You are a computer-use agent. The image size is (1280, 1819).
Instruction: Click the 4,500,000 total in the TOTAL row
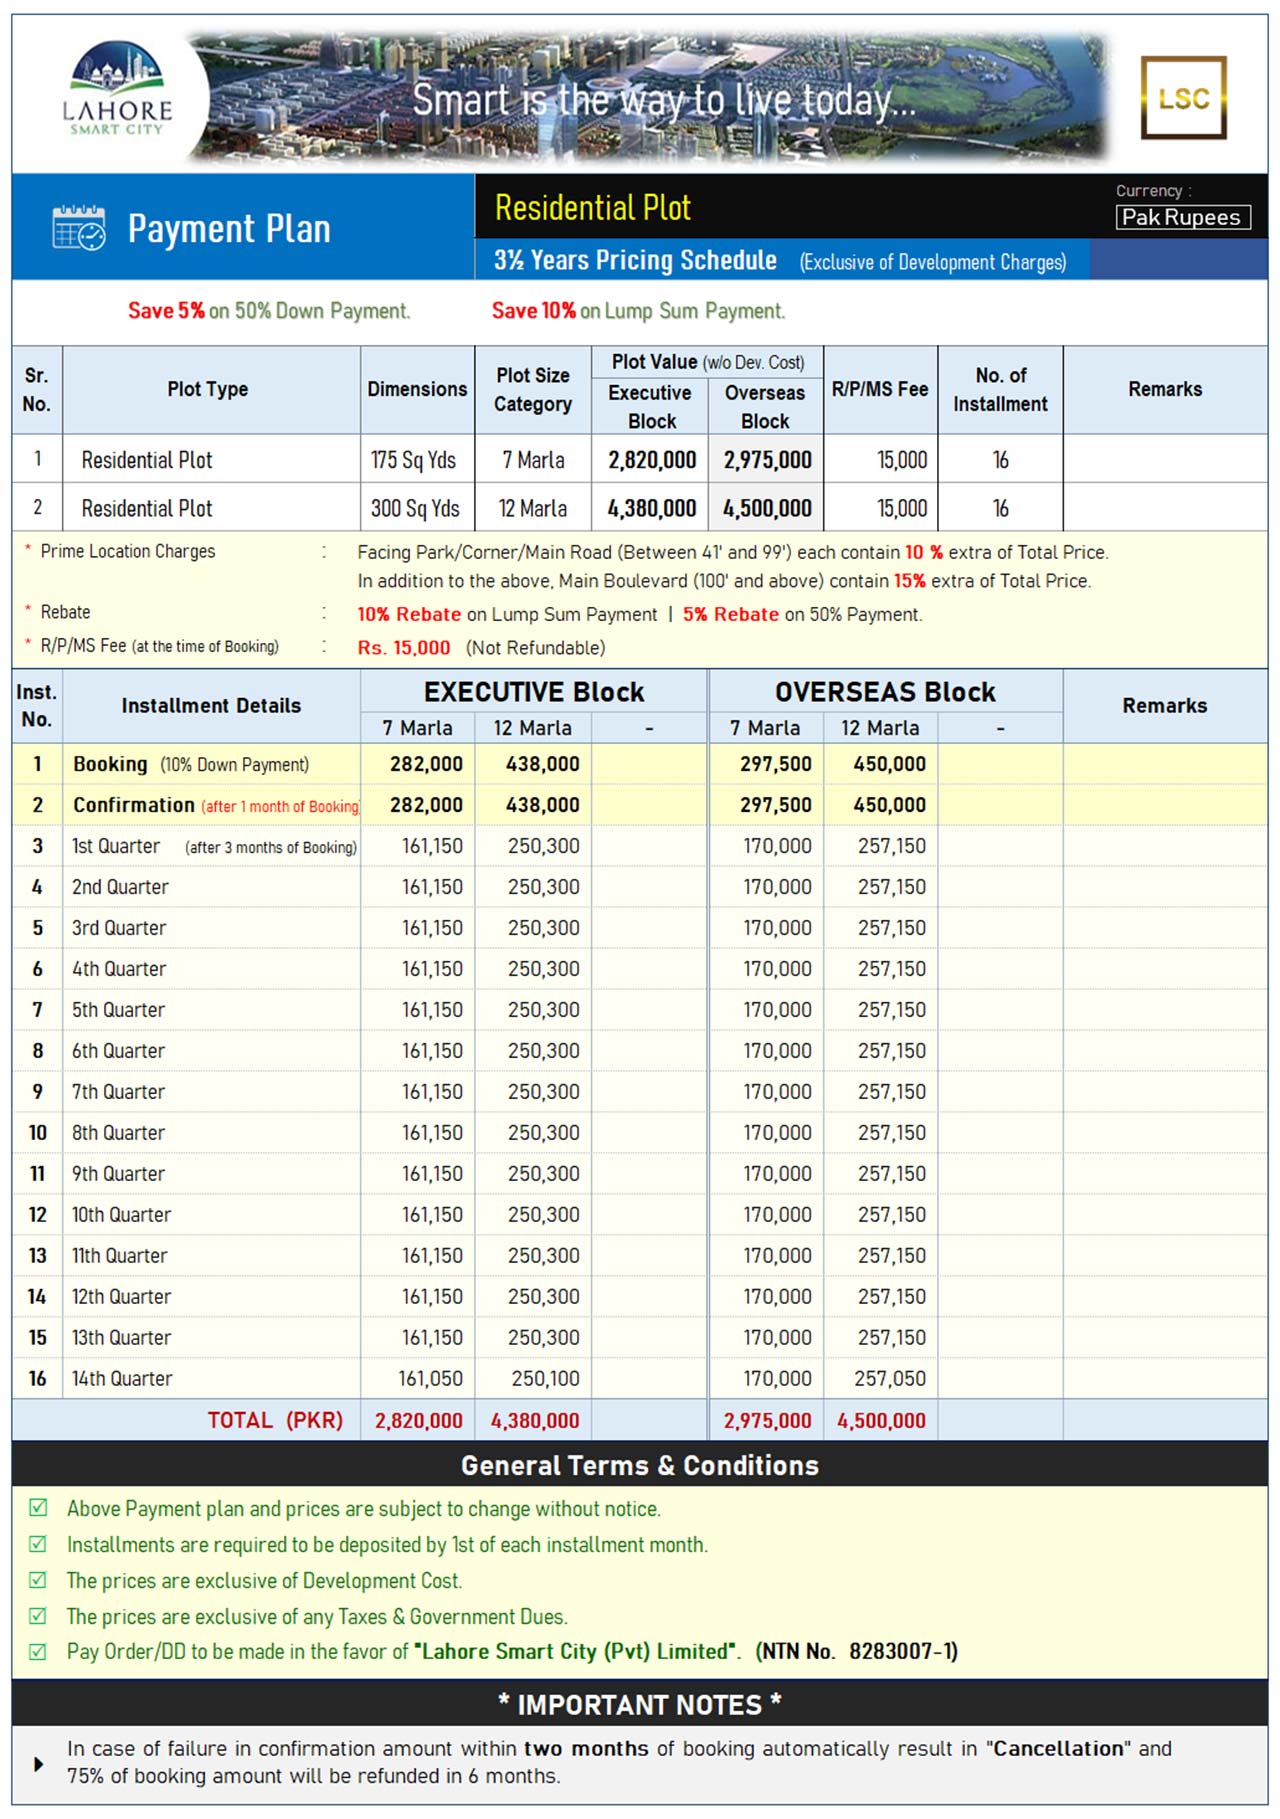tap(881, 1420)
